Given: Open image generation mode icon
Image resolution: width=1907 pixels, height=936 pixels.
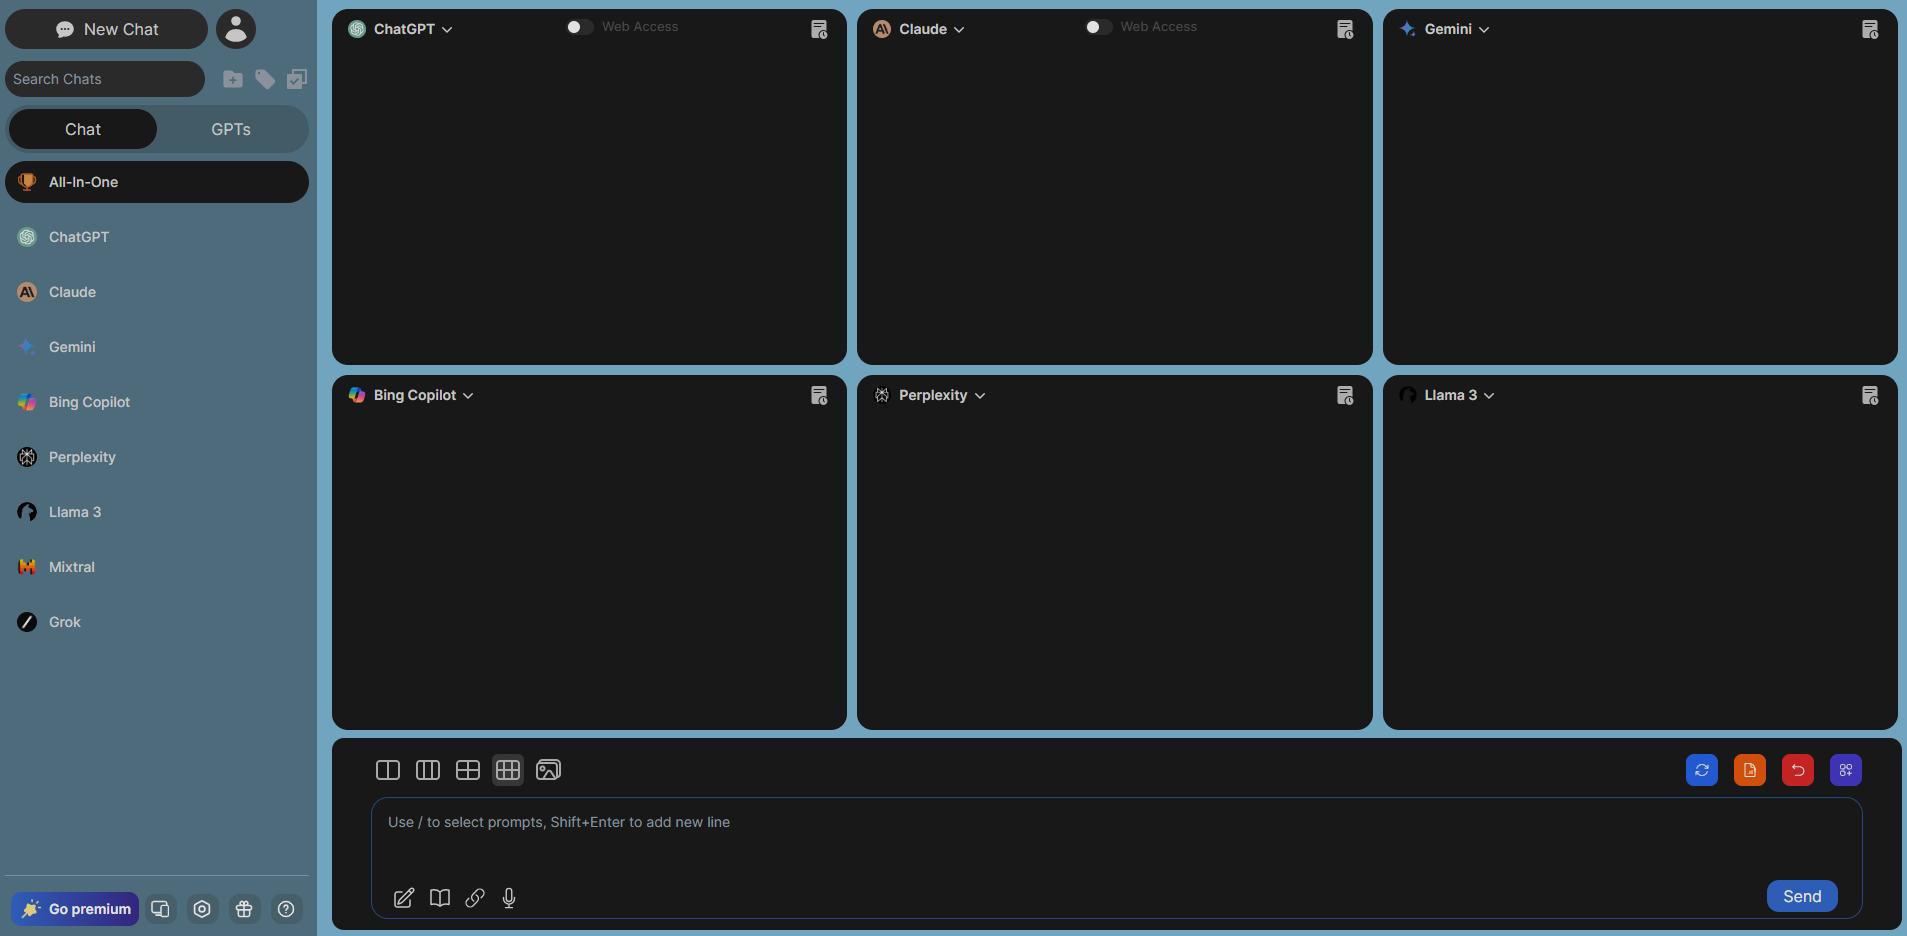Looking at the screenshot, I should [549, 770].
